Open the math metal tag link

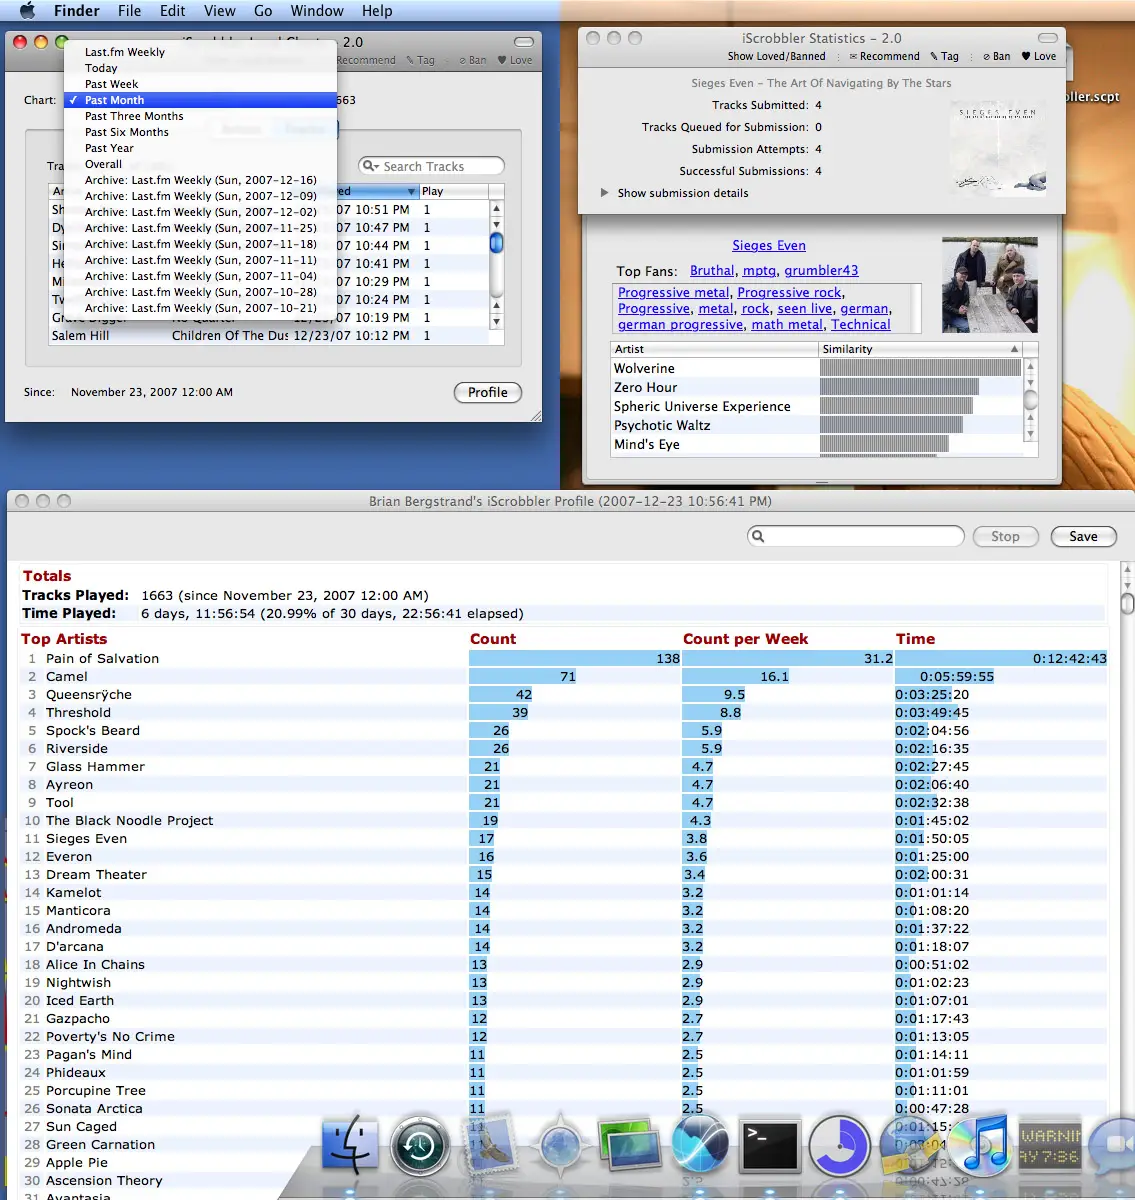[x=787, y=324]
